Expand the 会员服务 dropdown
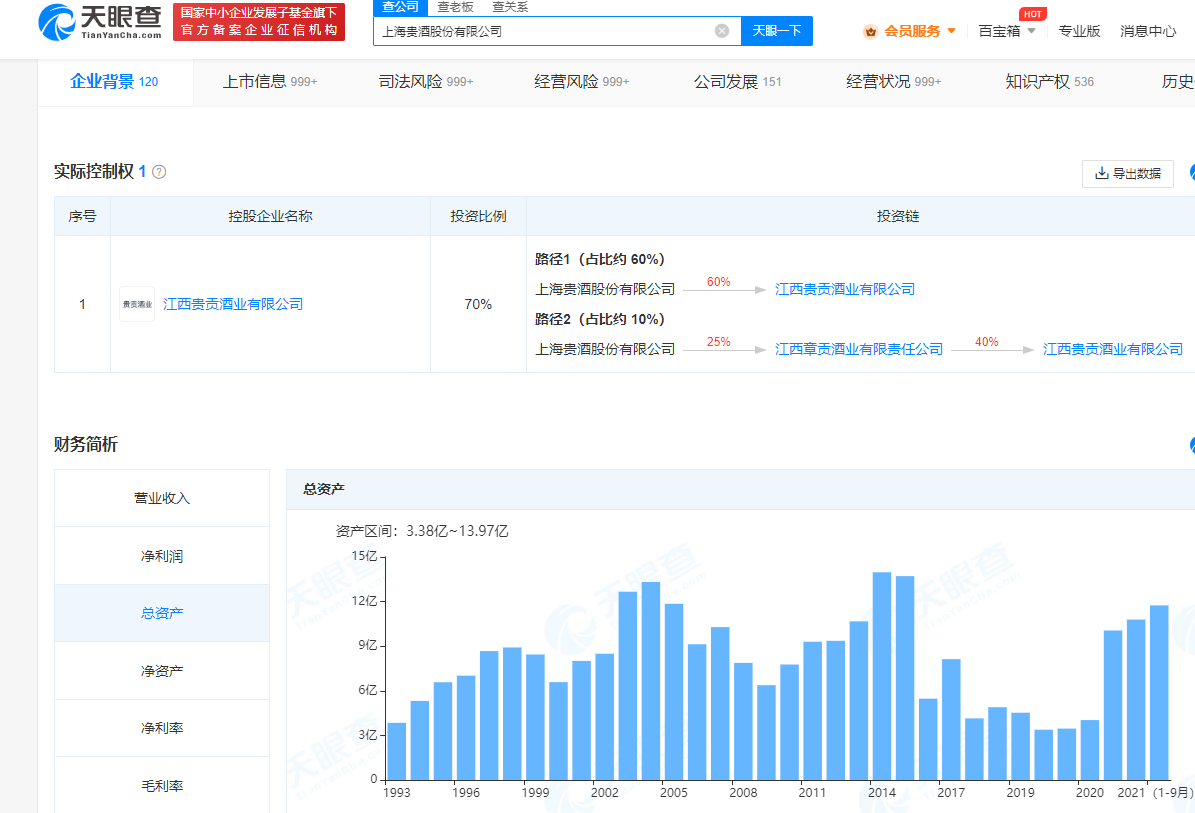Screen dimensions: 1195x813 pyautogui.click(x=951, y=31)
